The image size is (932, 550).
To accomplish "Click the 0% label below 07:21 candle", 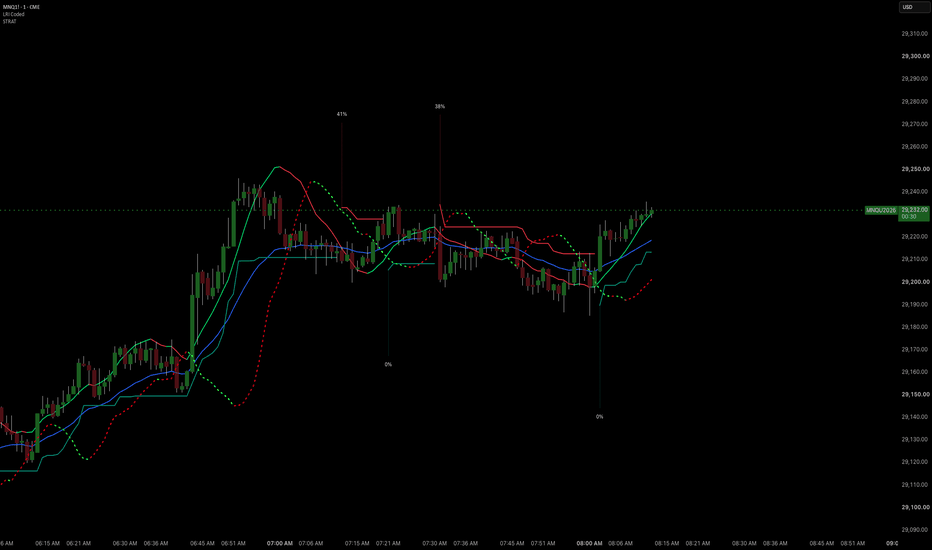I will (388, 364).
